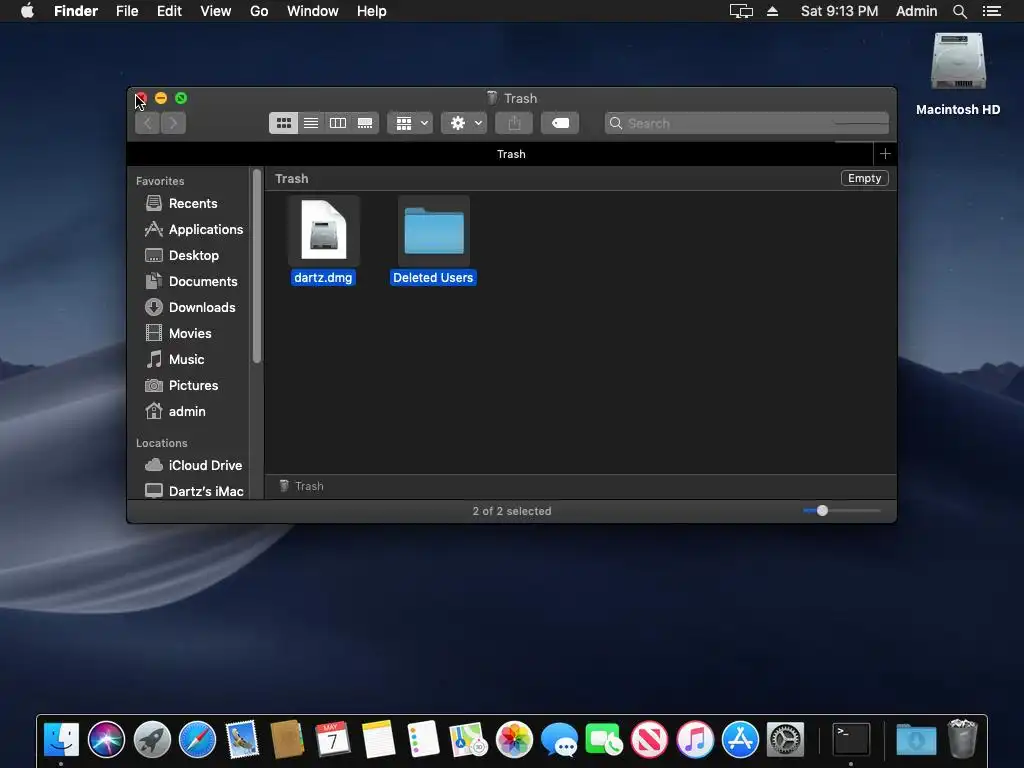Open Launchpad from the Dock
The height and width of the screenshot is (768, 1024).
152,739
